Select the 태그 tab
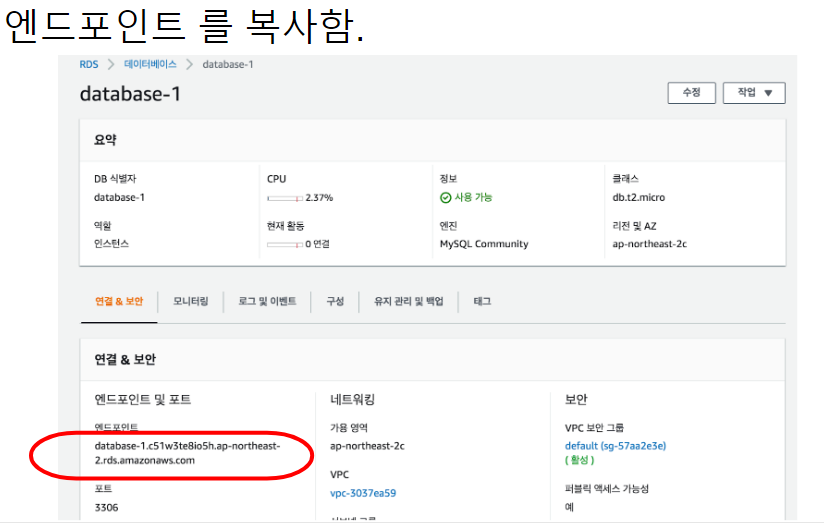 482,301
